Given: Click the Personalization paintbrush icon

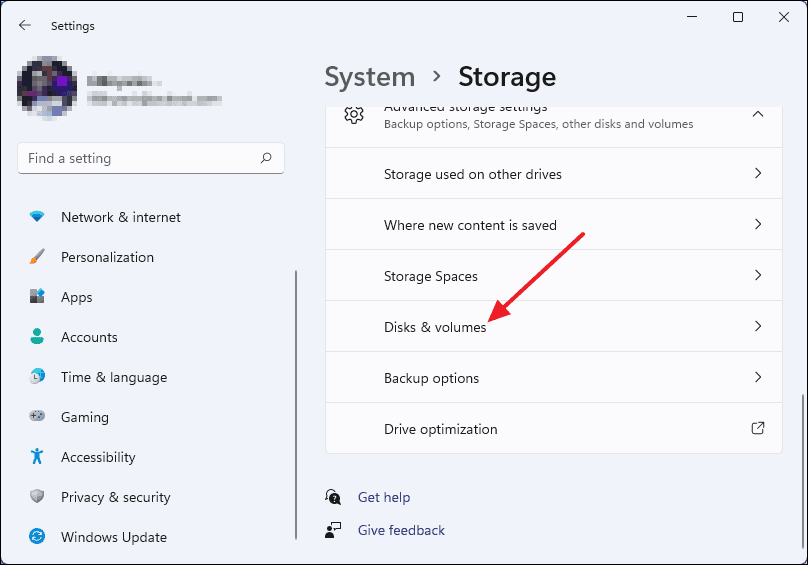Looking at the screenshot, I should point(37,257).
